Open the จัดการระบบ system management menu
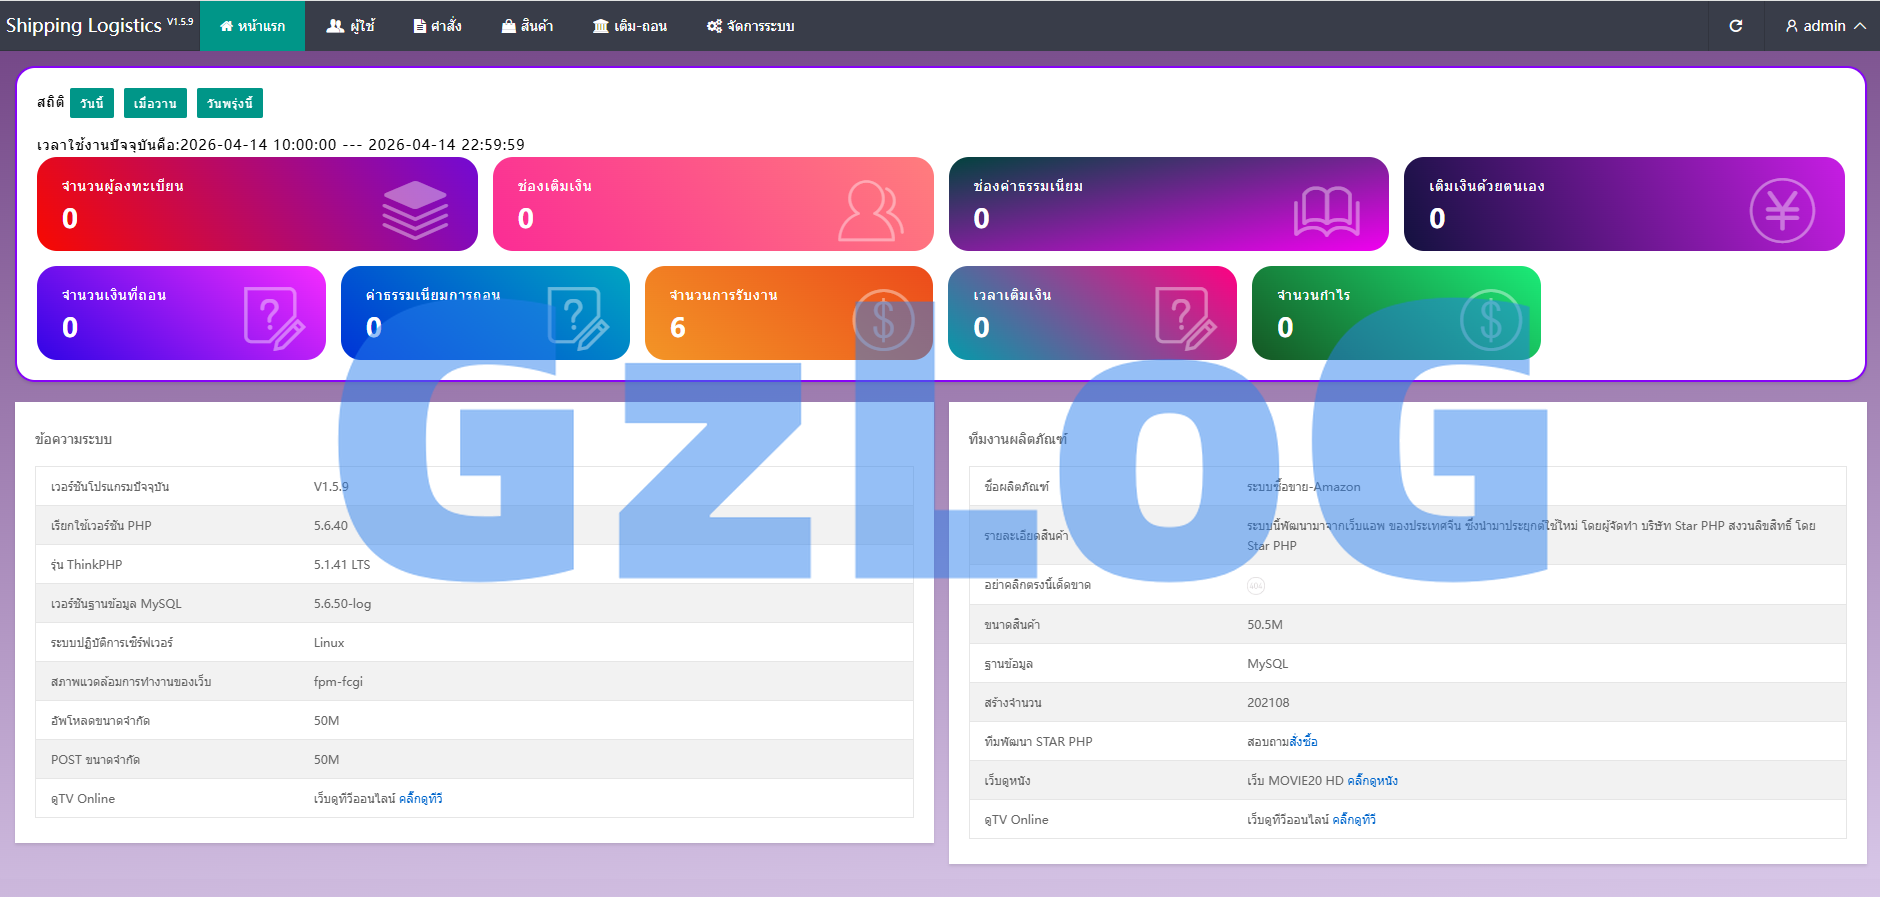This screenshot has width=1880, height=897. click(750, 26)
